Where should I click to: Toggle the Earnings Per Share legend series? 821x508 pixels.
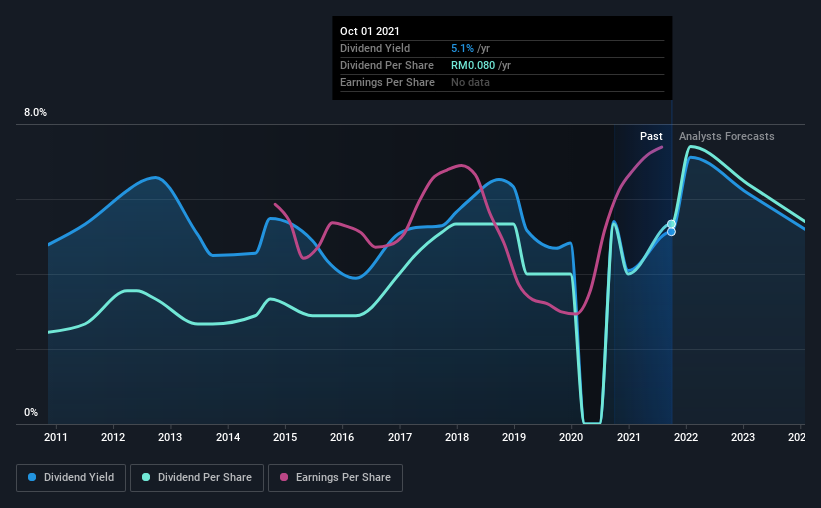[x=335, y=478]
